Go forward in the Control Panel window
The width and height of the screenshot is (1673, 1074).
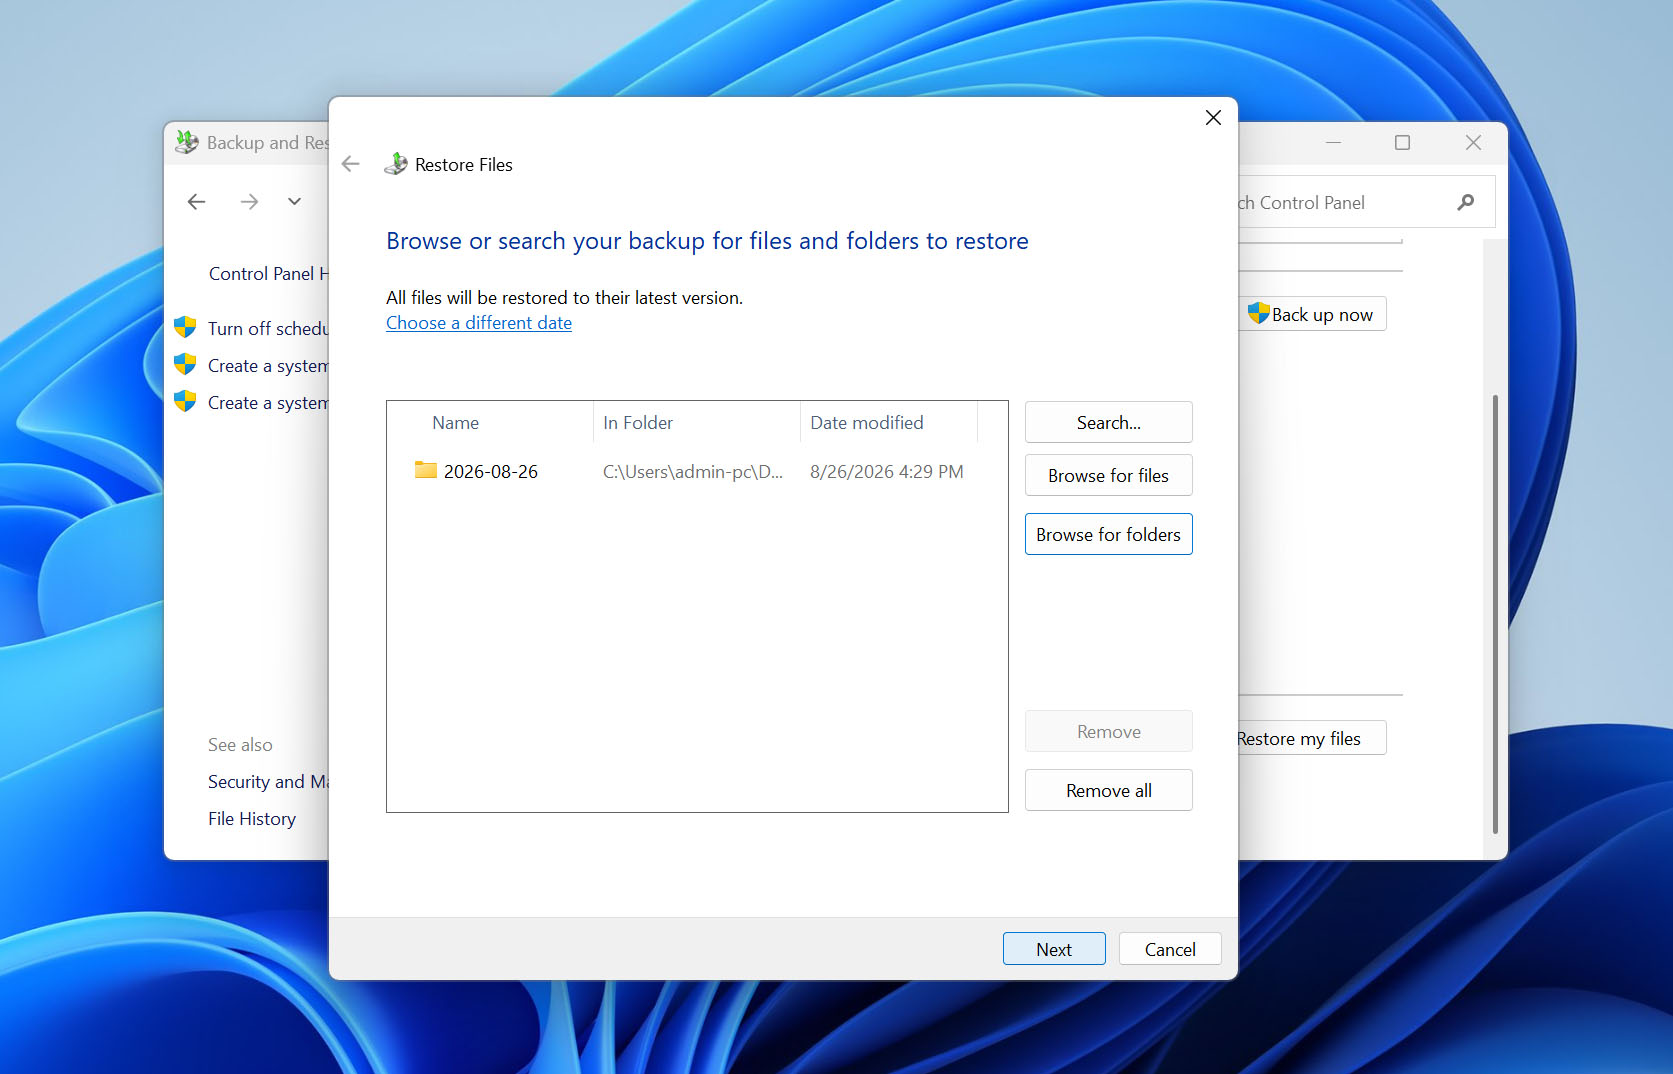(x=249, y=202)
